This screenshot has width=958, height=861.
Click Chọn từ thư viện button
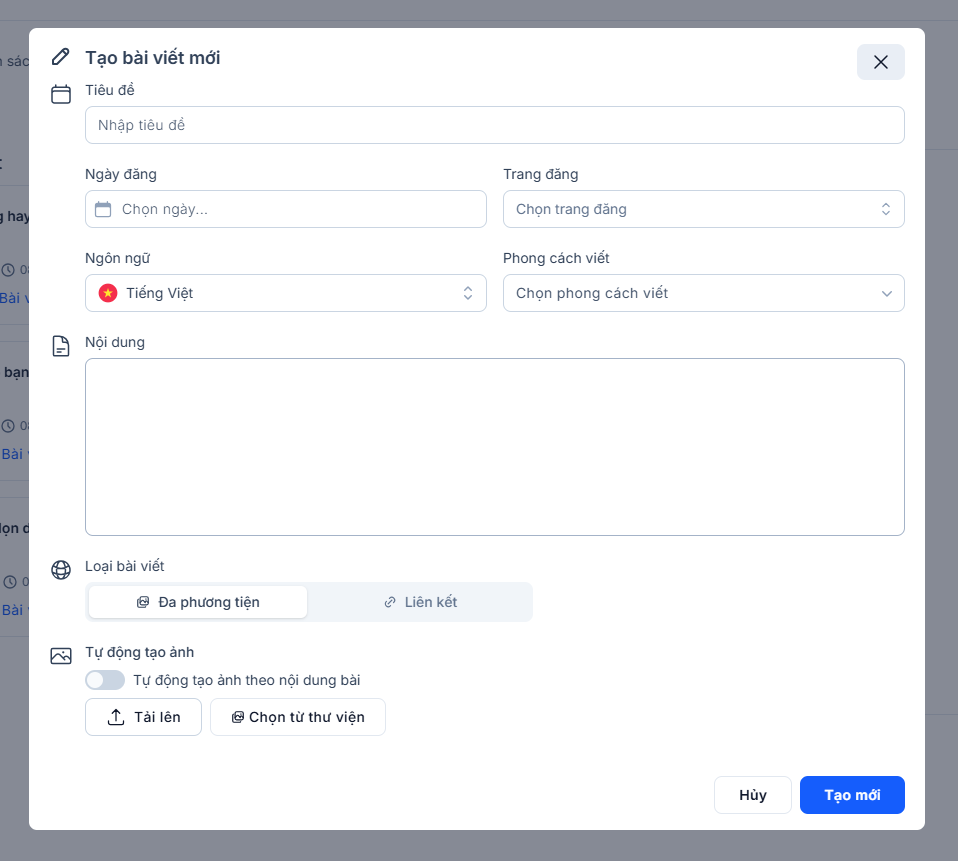[x=297, y=717]
